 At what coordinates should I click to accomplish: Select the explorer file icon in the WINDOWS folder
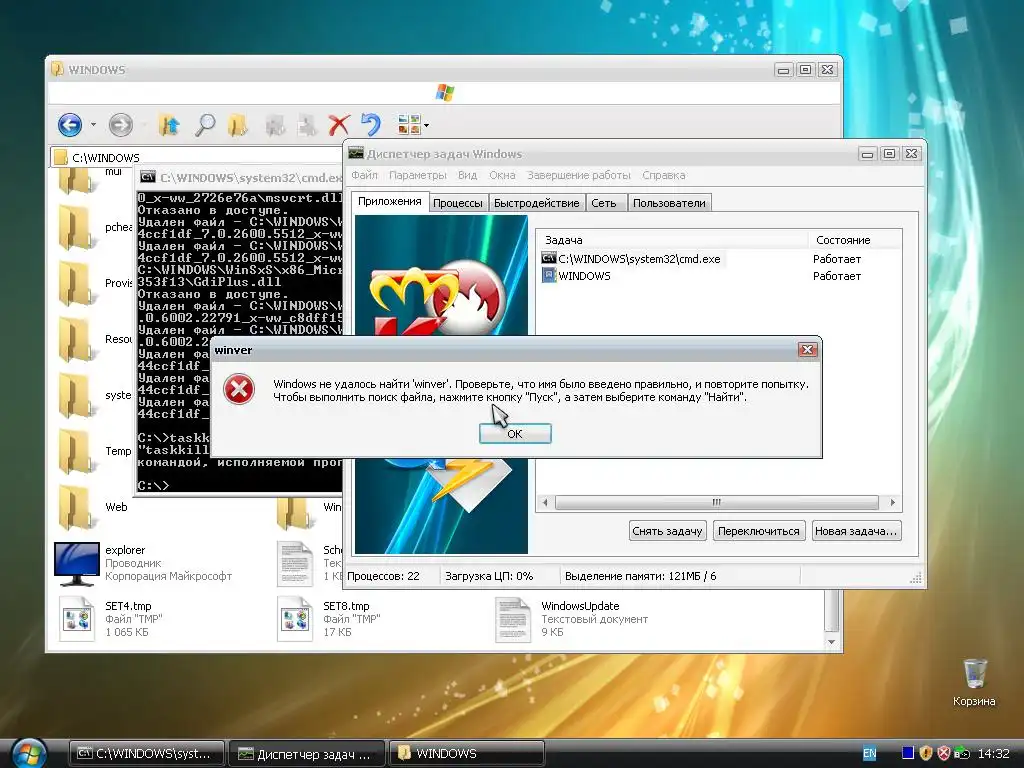click(76, 564)
